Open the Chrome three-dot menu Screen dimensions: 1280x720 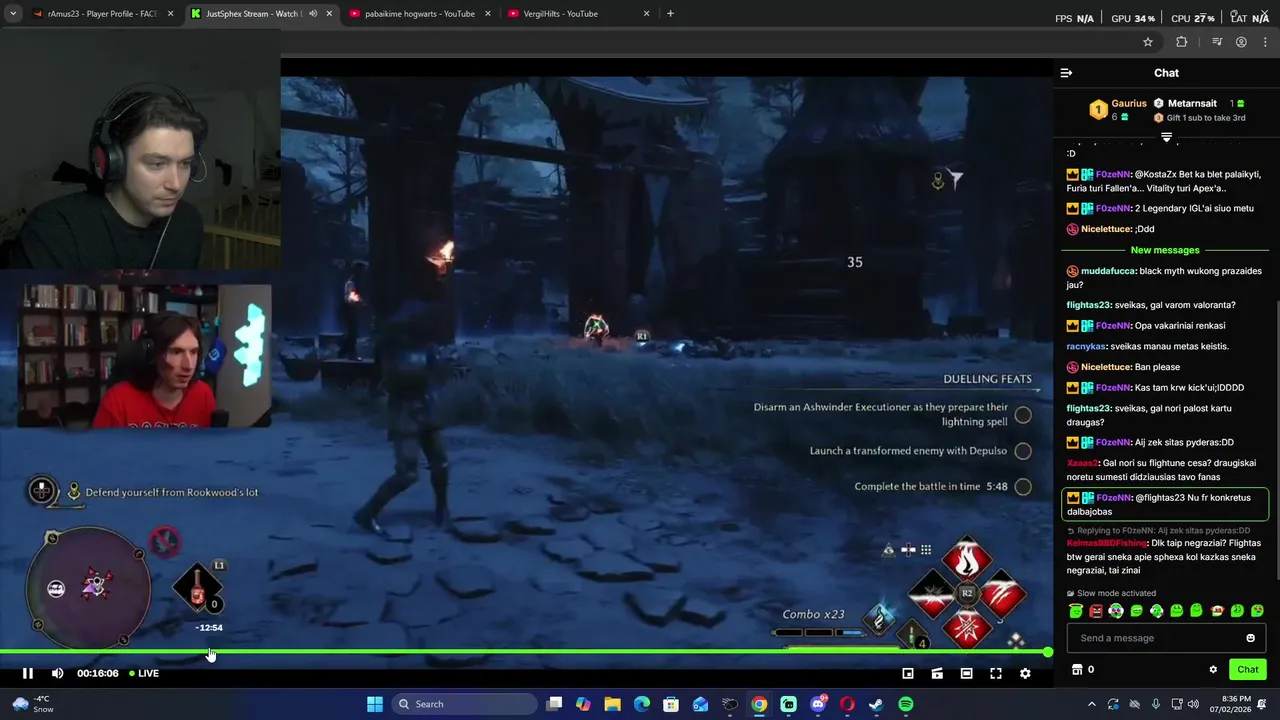coord(1265,42)
